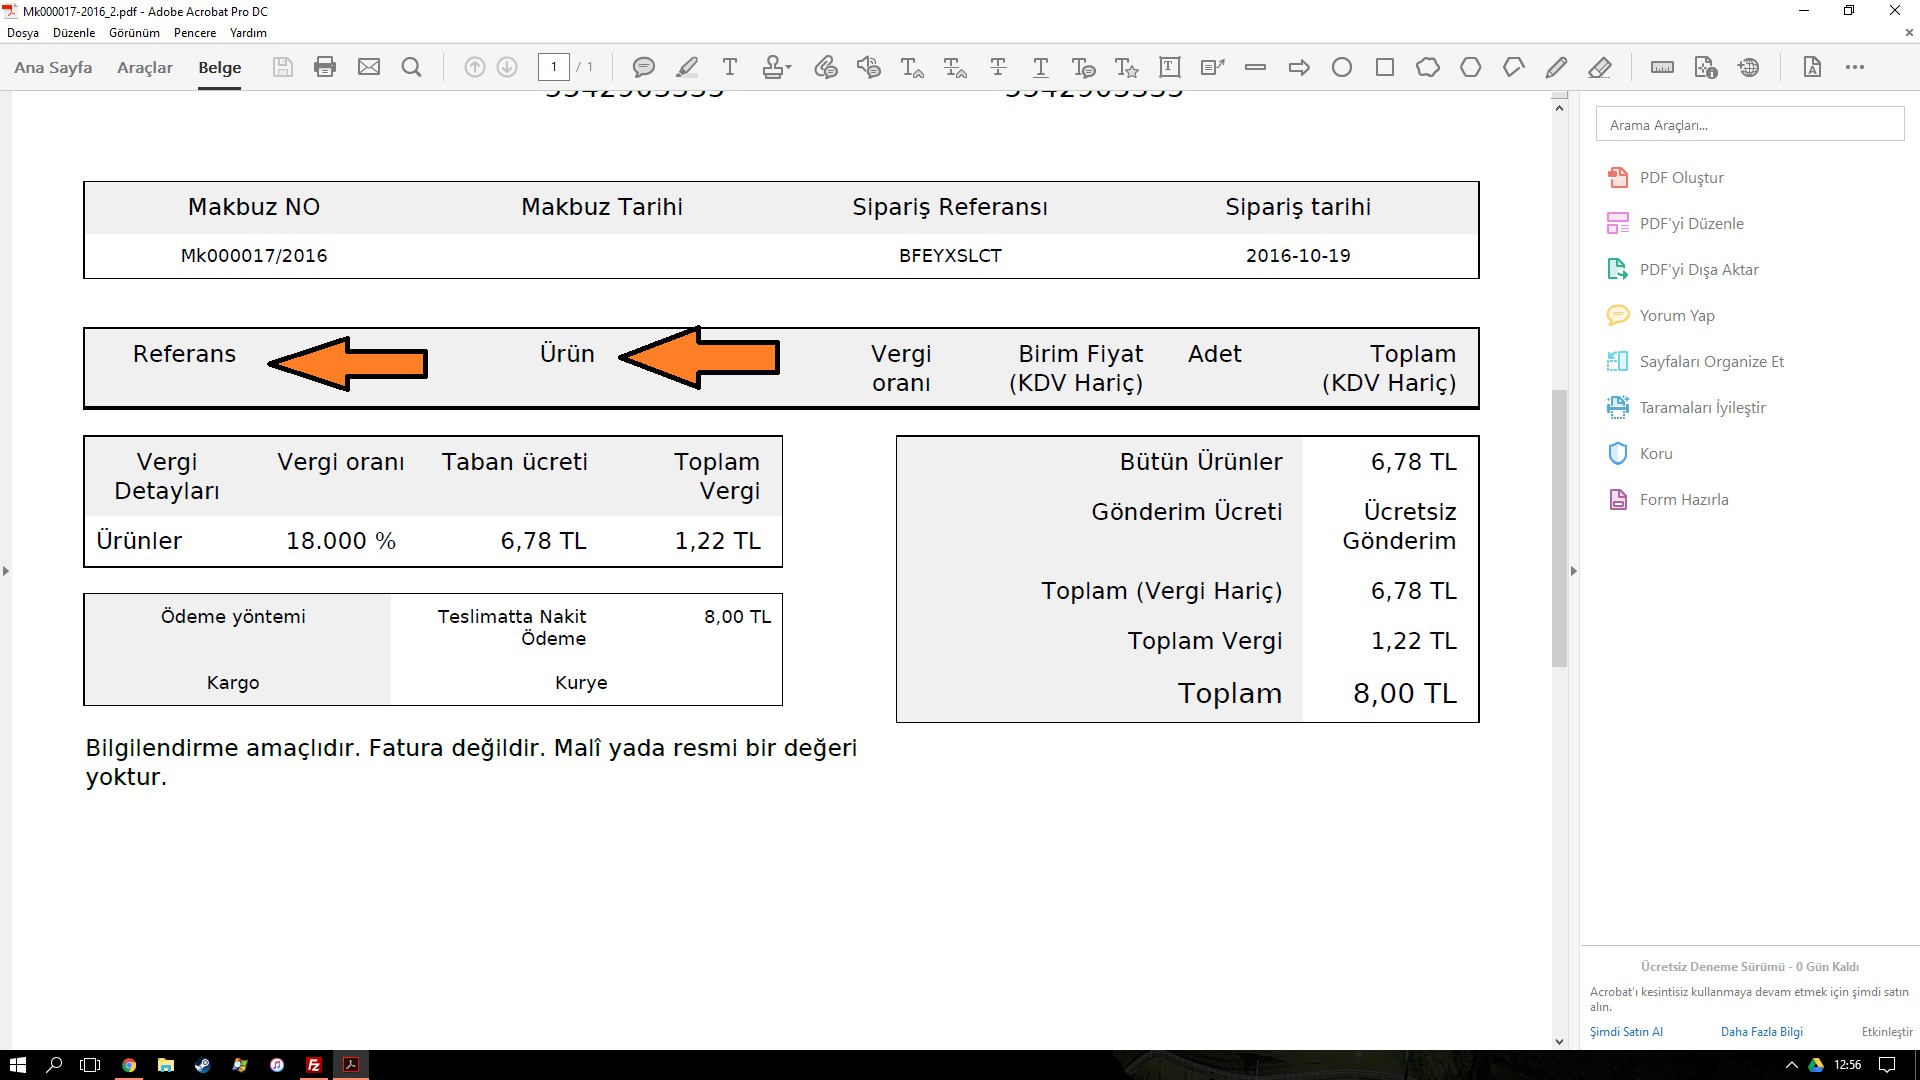Select the draw oval tool
This screenshot has width=1920, height=1080.
point(1342,67)
